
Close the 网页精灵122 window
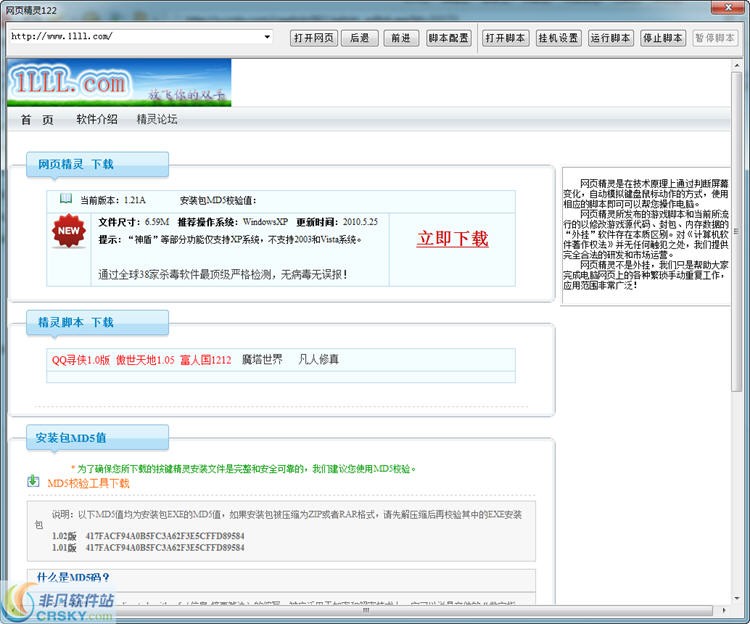[728, 7]
